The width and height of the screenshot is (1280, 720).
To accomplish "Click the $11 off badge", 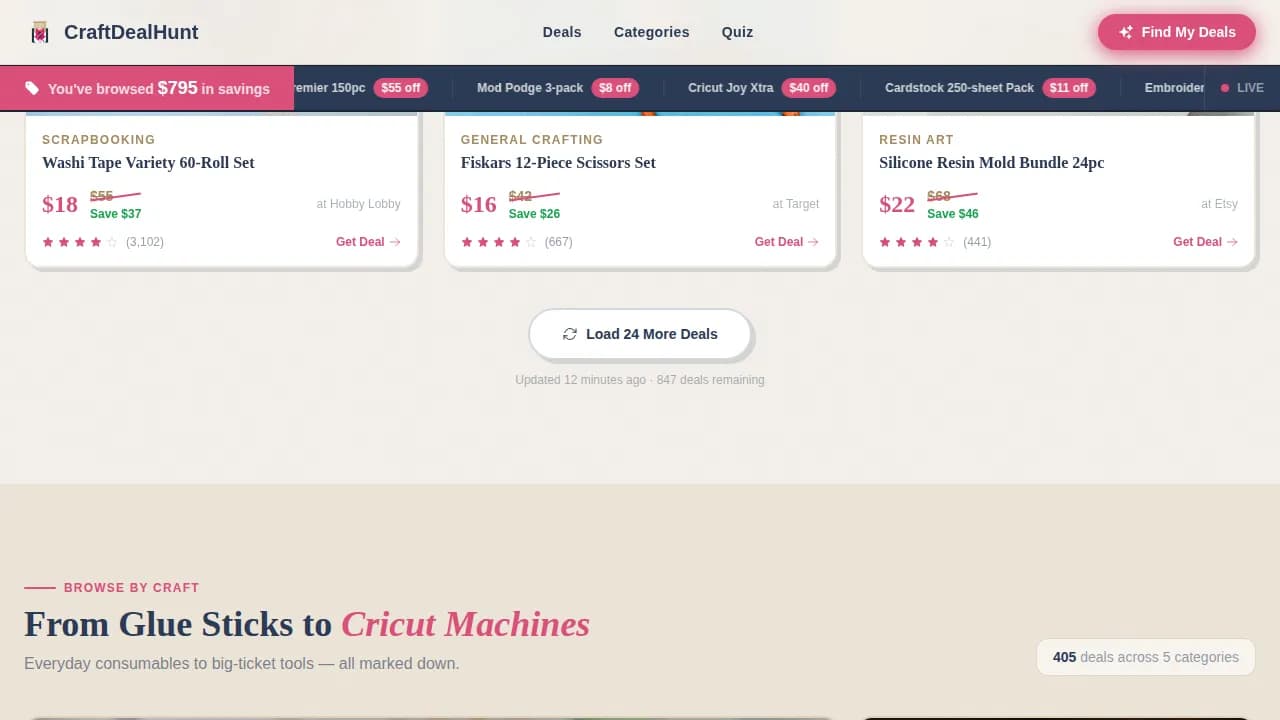I will [x=1069, y=88].
